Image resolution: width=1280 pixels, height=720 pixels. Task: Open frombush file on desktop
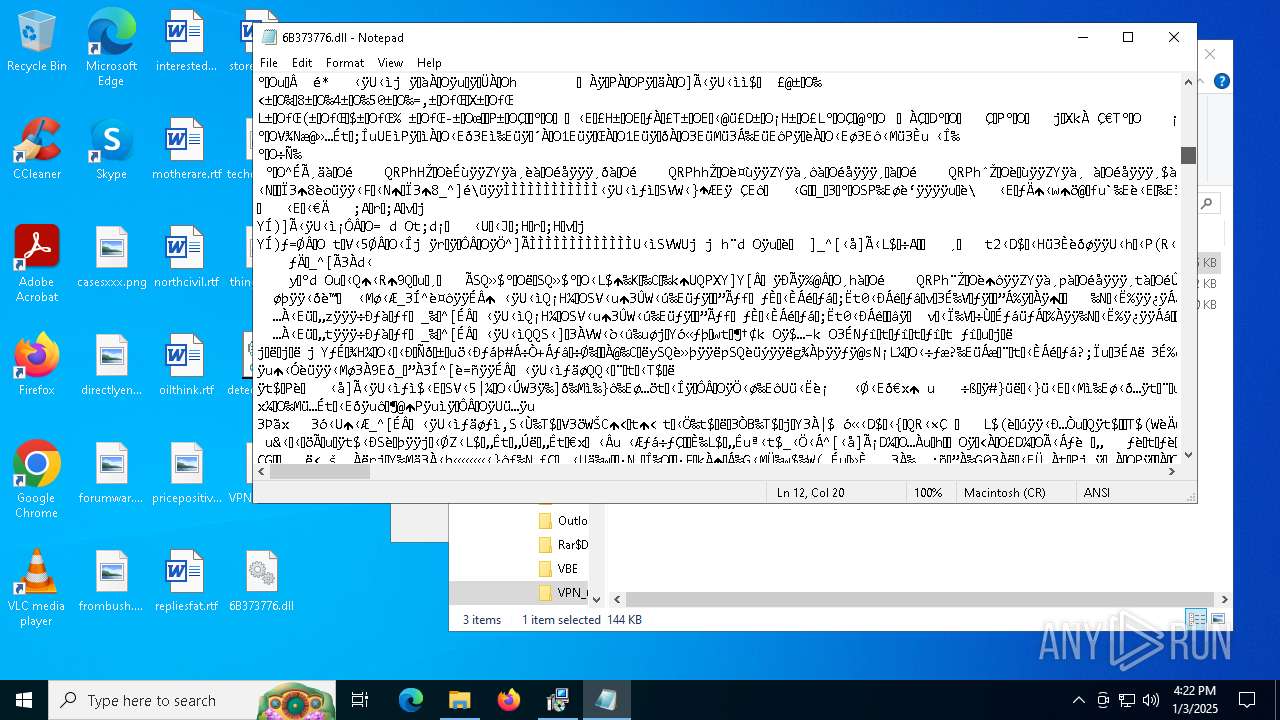111,582
